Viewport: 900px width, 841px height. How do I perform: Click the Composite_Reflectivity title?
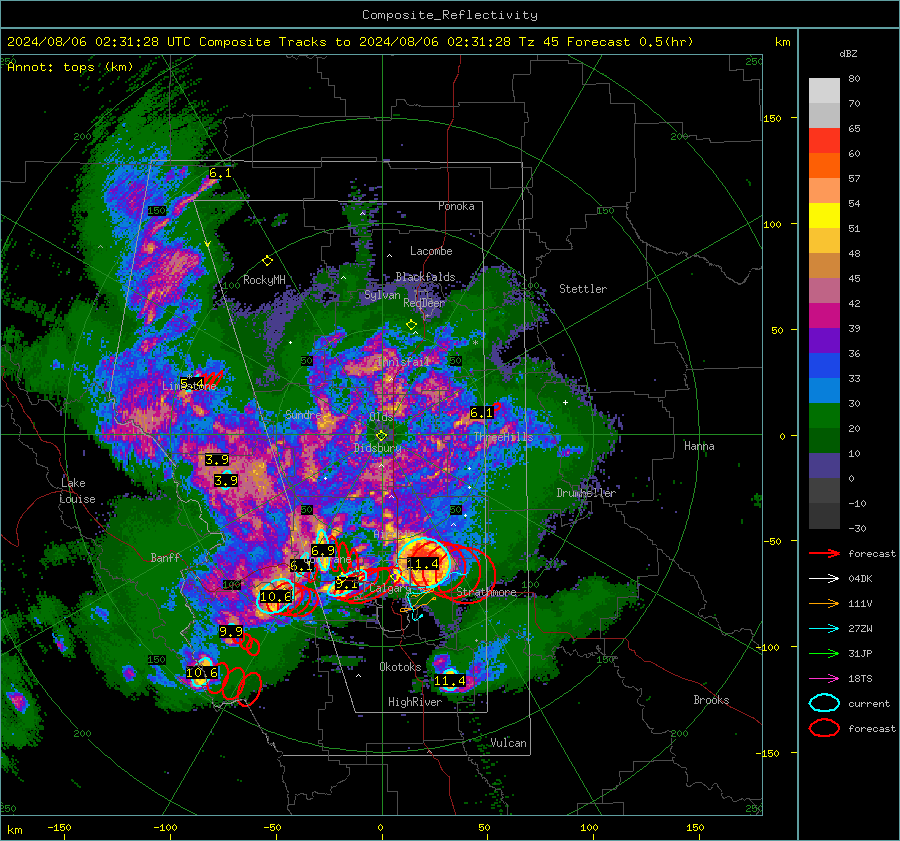[449, 15]
